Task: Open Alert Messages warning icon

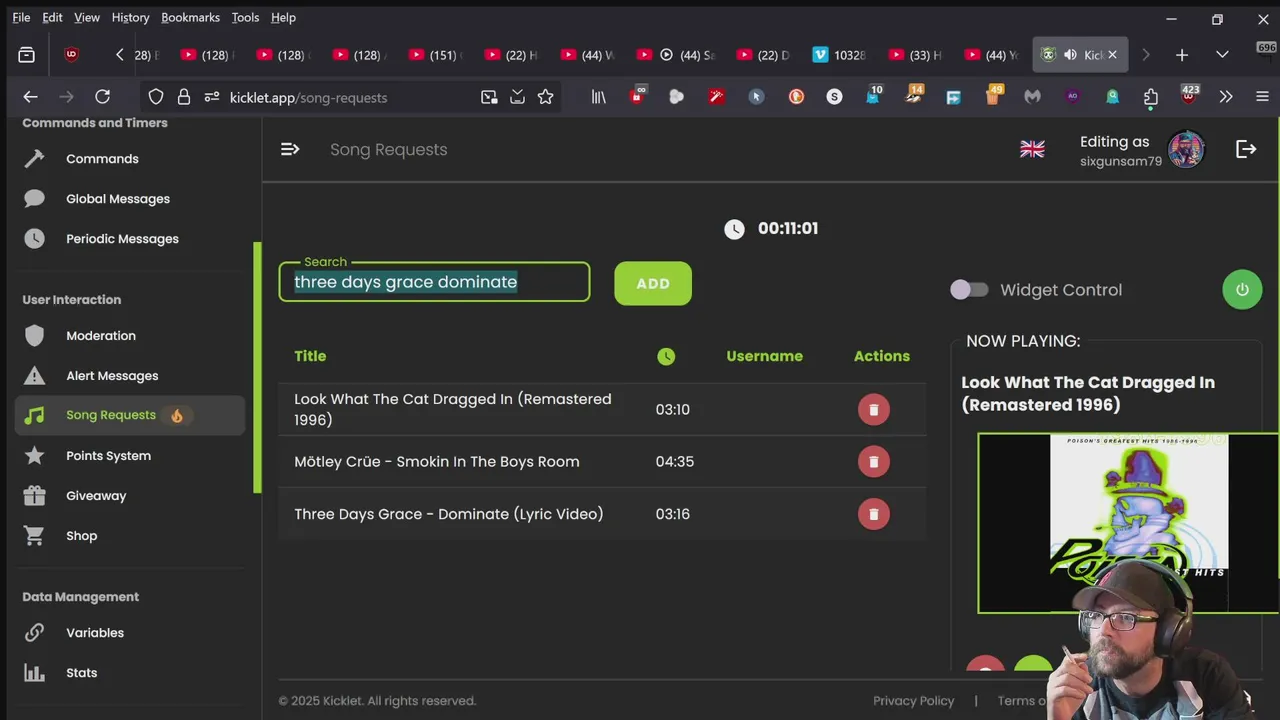Action: (34, 376)
